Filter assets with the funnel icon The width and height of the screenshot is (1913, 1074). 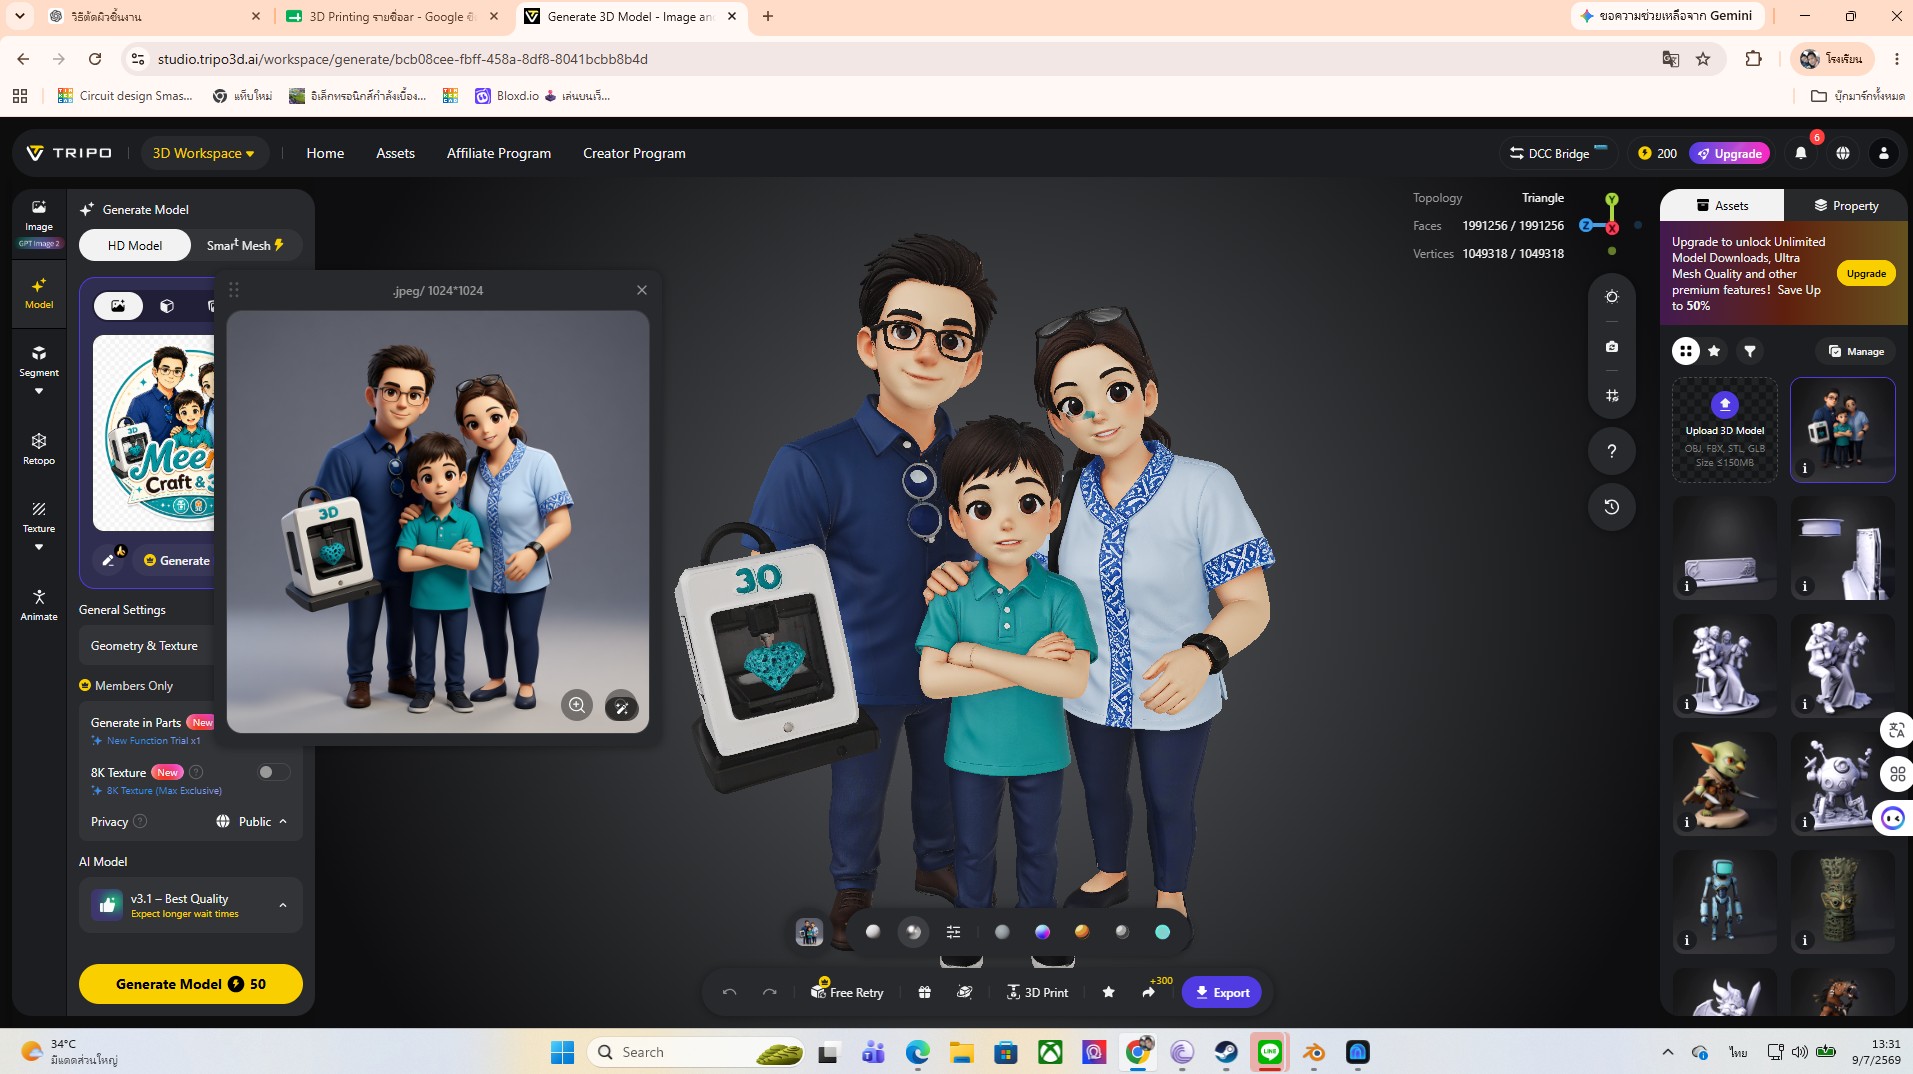(x=1750, y=351)
